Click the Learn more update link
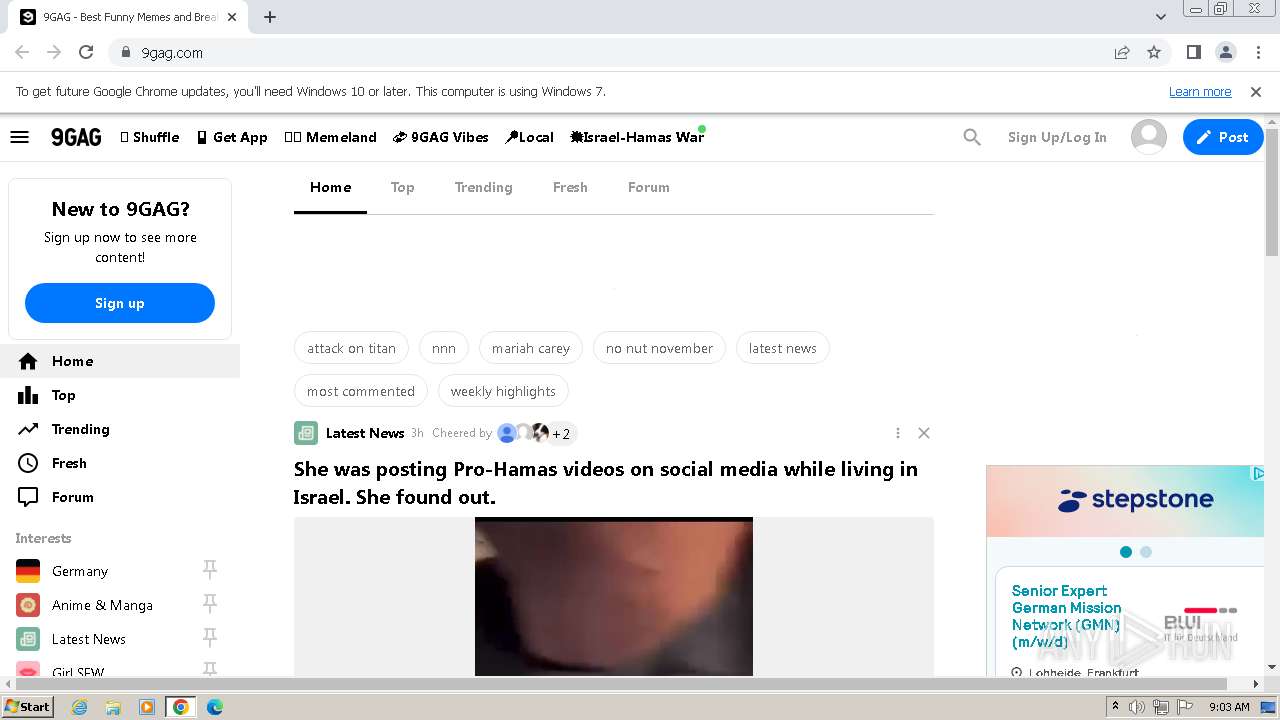Viewport: 1280px width, 720px height. (1200, 91)
